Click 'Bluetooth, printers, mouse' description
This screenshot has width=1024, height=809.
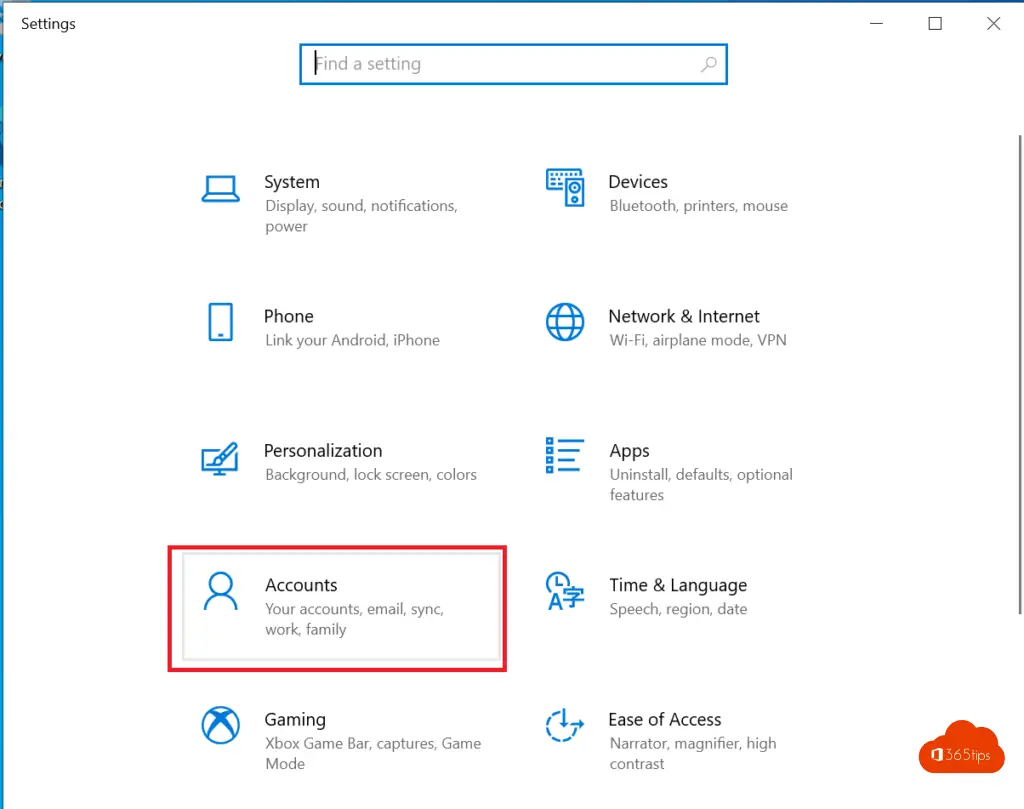[x=699, y=206]
